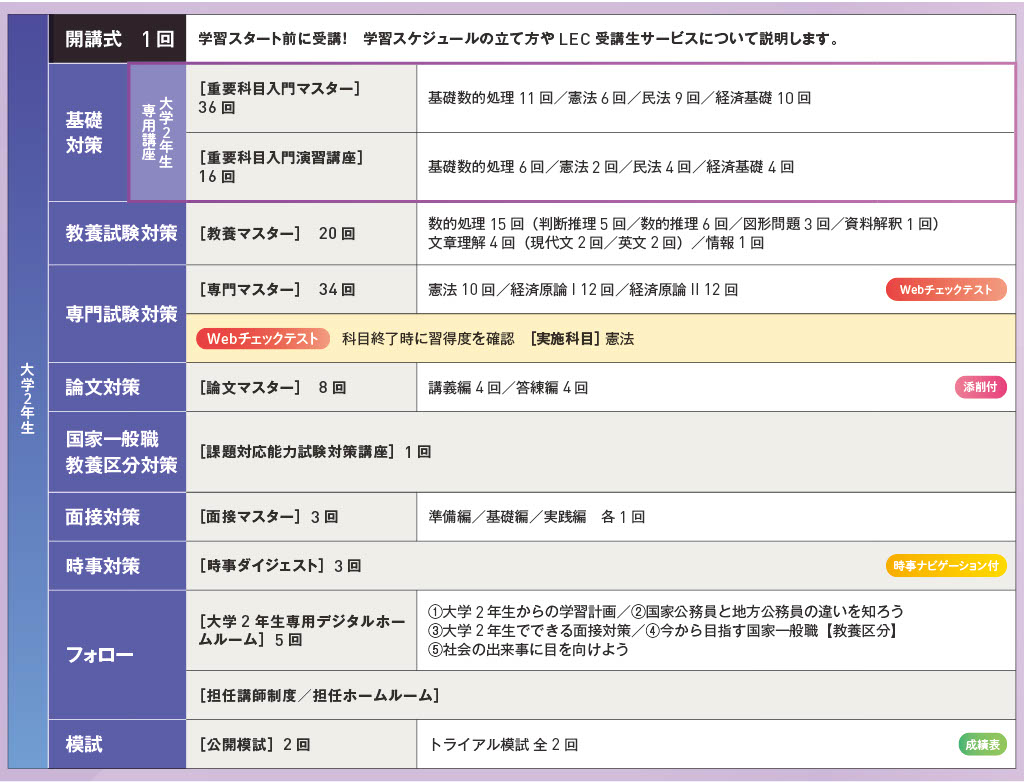Screen dimensions: 1024x782
Task: Click [教養マスター] 20回 cell
Action: (x=301, y=233)
